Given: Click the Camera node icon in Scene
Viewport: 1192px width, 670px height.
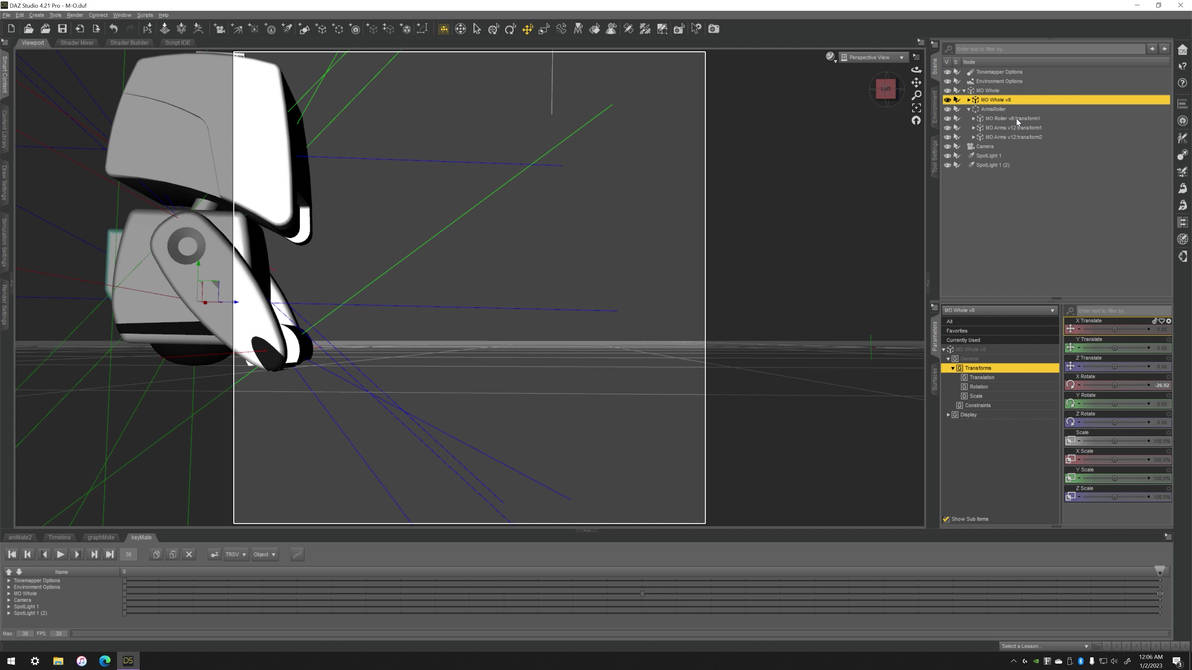Looking at the screenshot, I should point(971,146).
